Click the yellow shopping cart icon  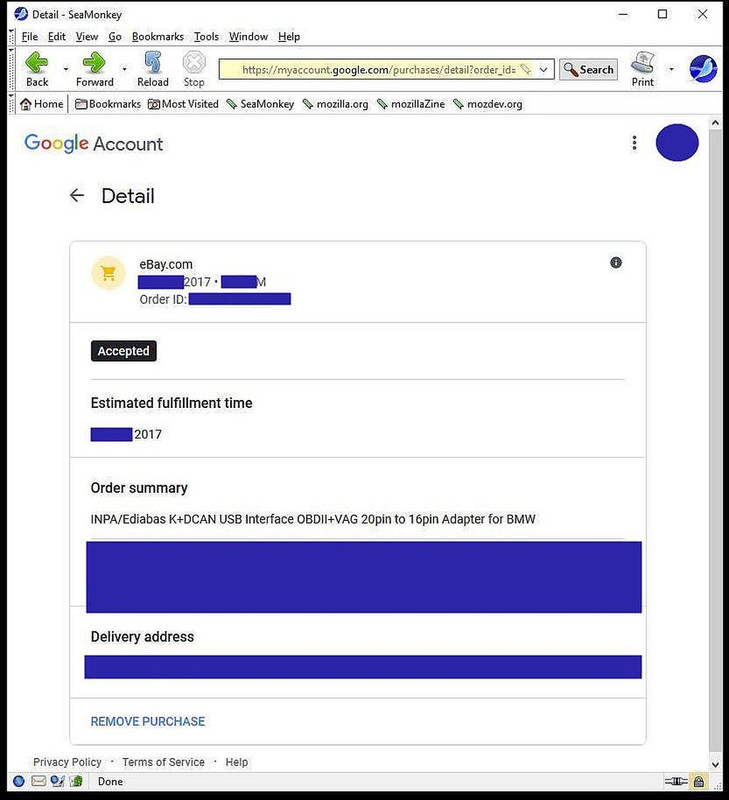[108, 273]
